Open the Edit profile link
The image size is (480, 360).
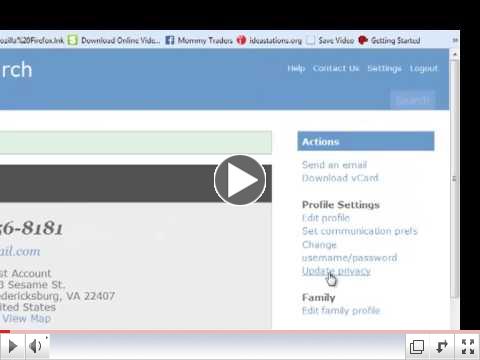[326, 218]
